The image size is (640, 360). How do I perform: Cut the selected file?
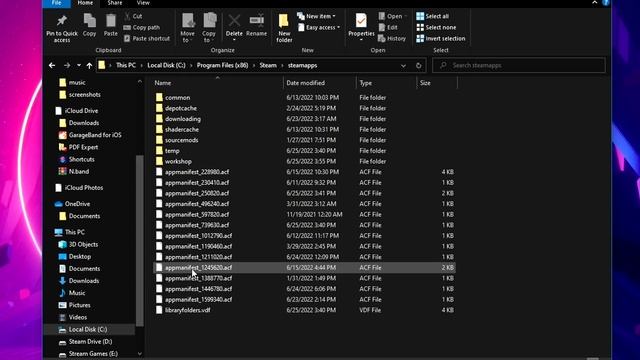pyautogui.click(x=133, y=16)
